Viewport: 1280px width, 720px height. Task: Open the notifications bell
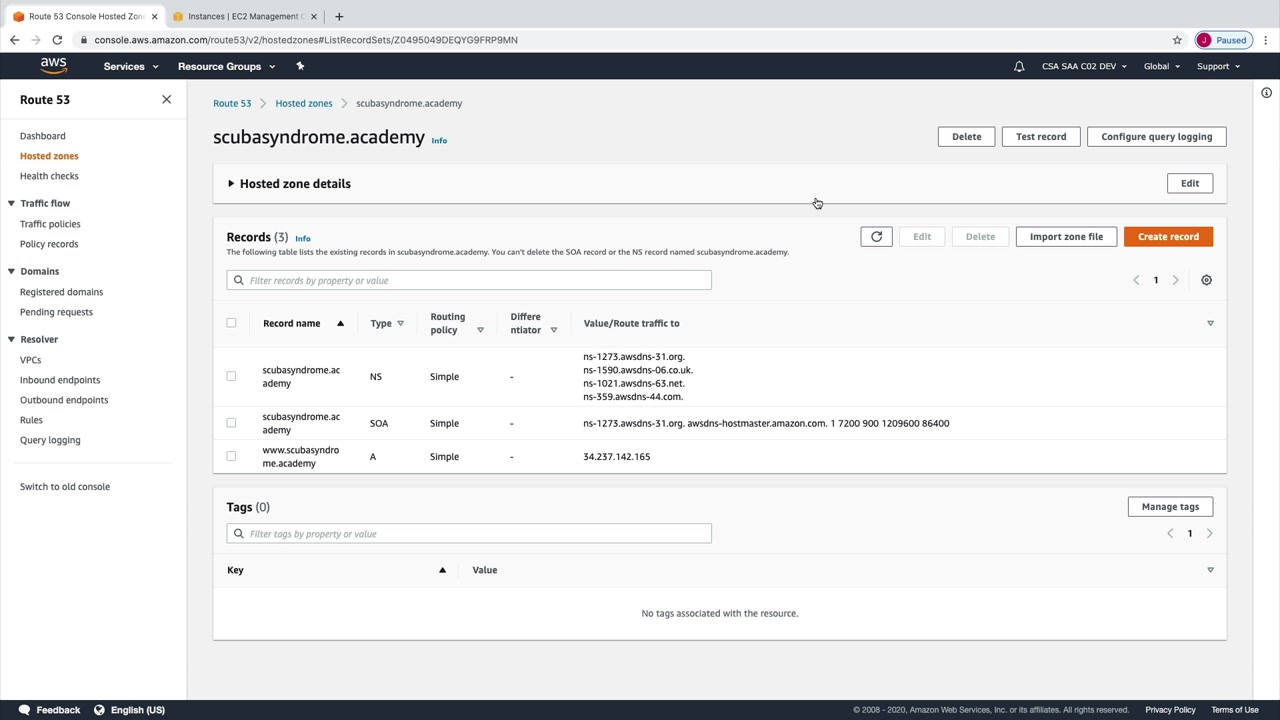tap(1019, 66)
